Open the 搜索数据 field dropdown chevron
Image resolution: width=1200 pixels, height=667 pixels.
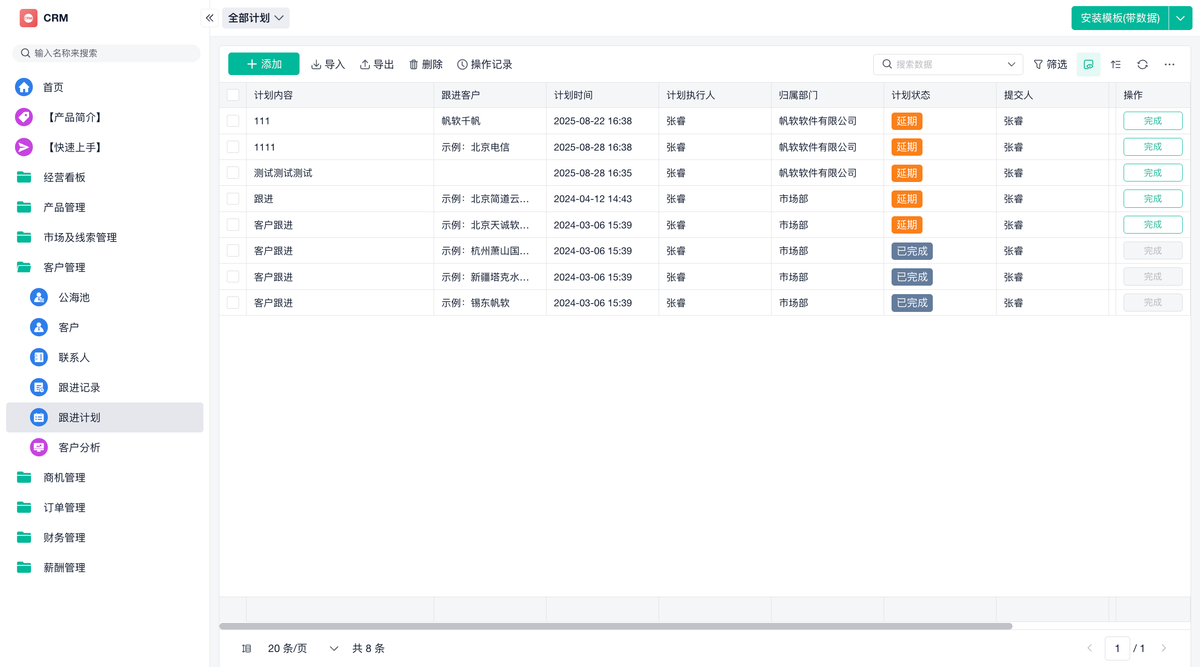[1012, 64]
